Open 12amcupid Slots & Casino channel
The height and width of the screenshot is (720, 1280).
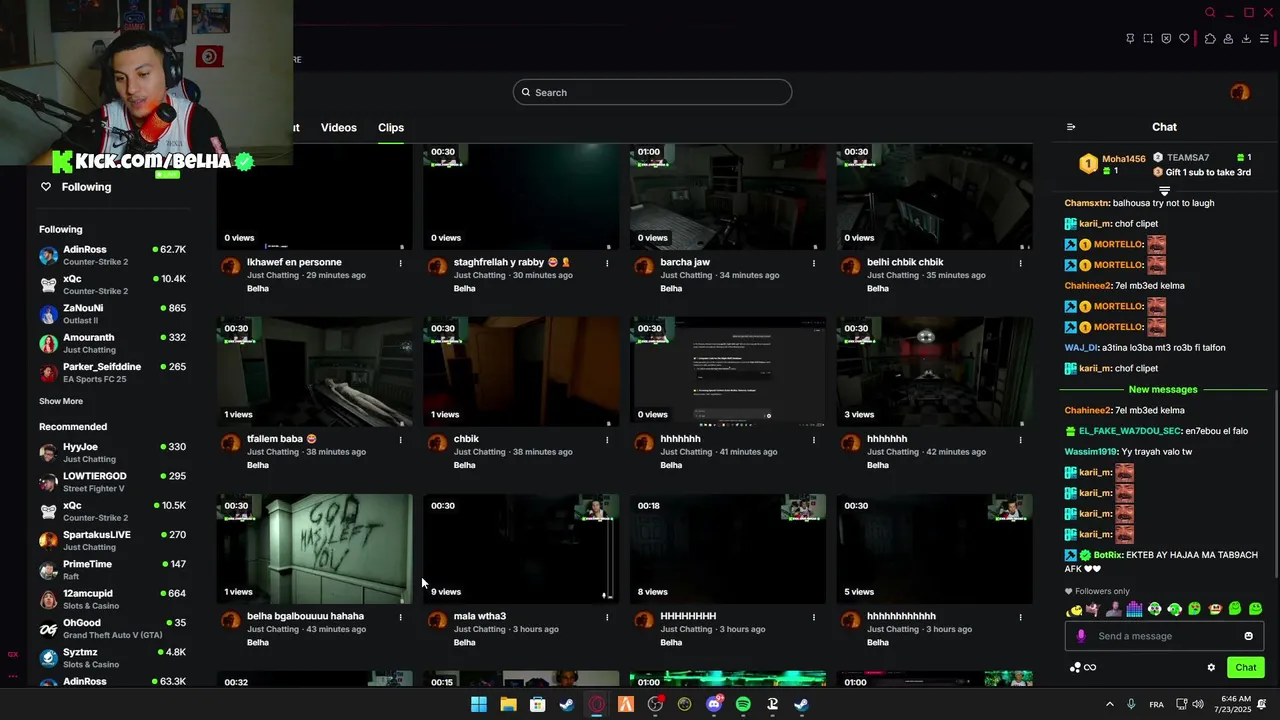[x=112, y=599]
